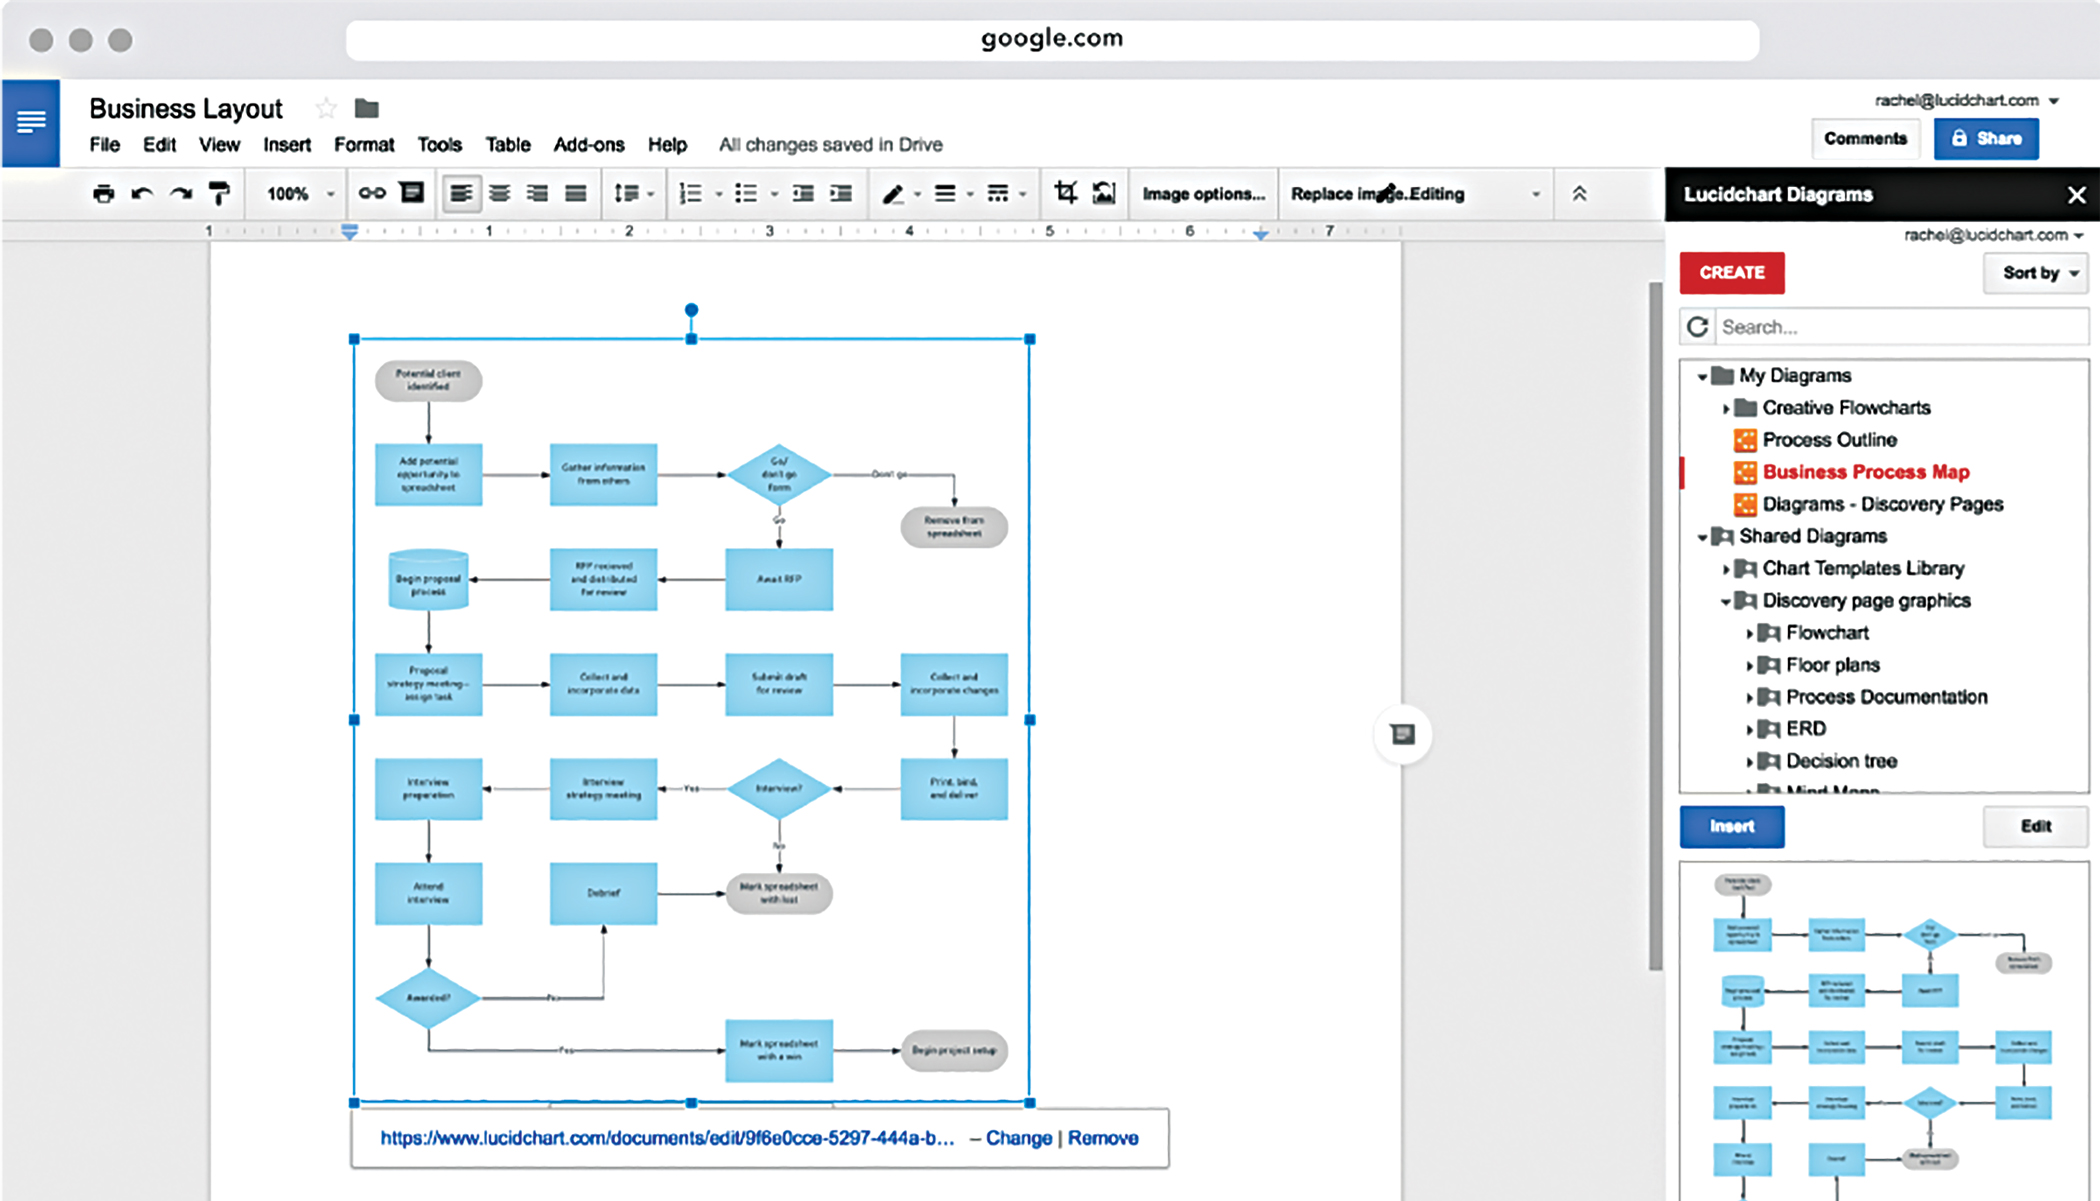Click the Print icon in toolbar
The image size is (2100, 1201).
pyautogui.click(x=103, y=194)
